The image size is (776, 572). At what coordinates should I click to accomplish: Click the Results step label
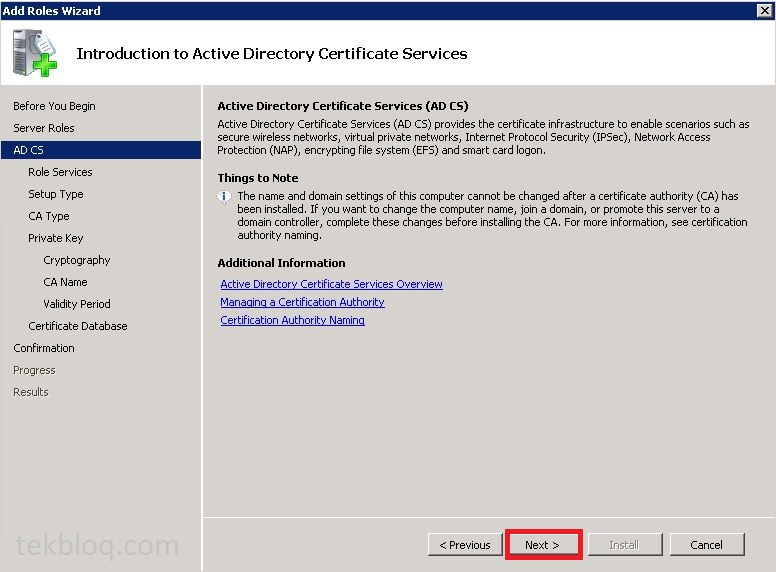coord(31,392)
